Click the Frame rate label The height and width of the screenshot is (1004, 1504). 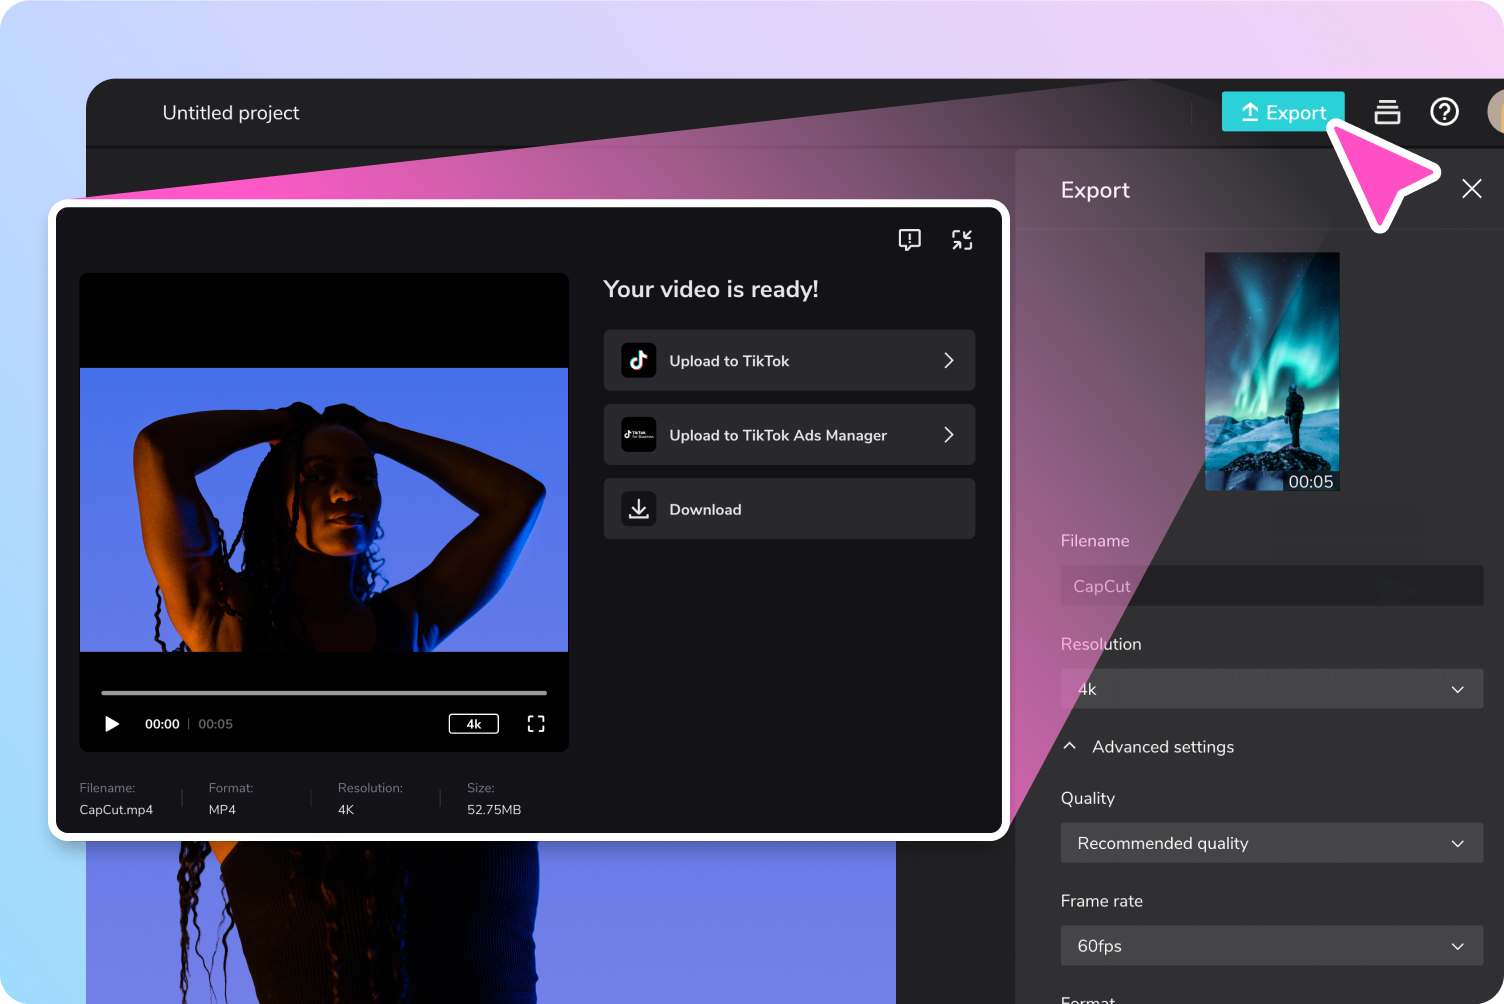click(1102, 901)
